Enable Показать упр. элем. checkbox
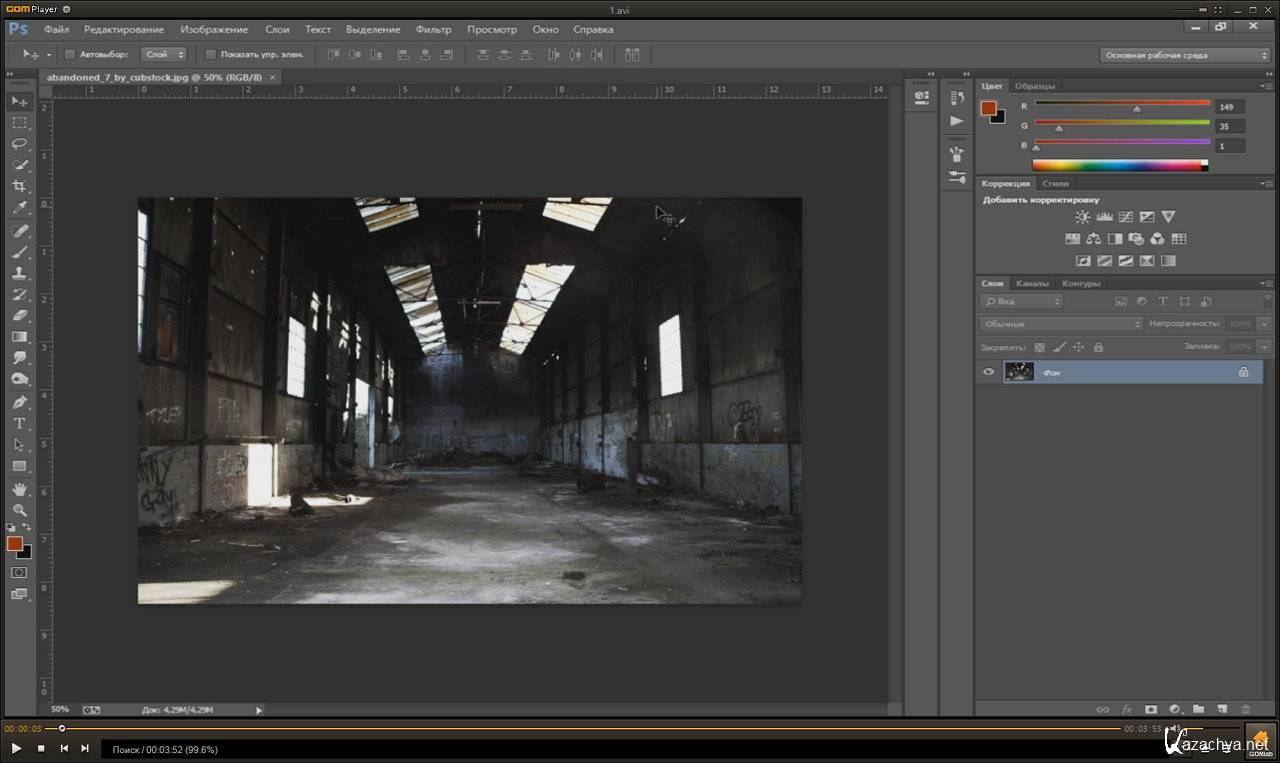The height and width of the screenshot is (763, 1280). [210, 54]
